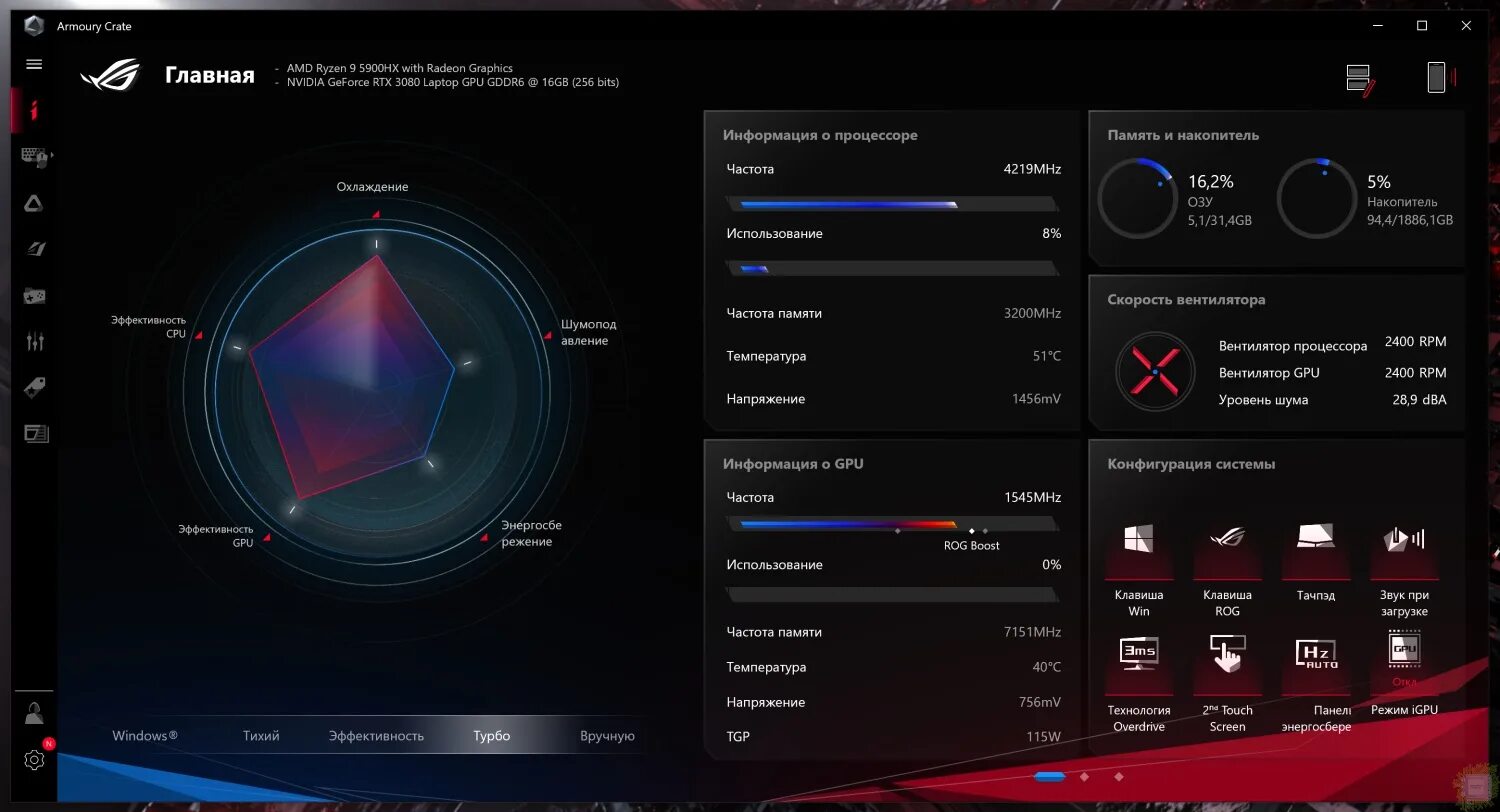Select the Вручную manual mode
Image resolution: width=1500 pixels, height=812 pixels.
click(x=607, y=735)
